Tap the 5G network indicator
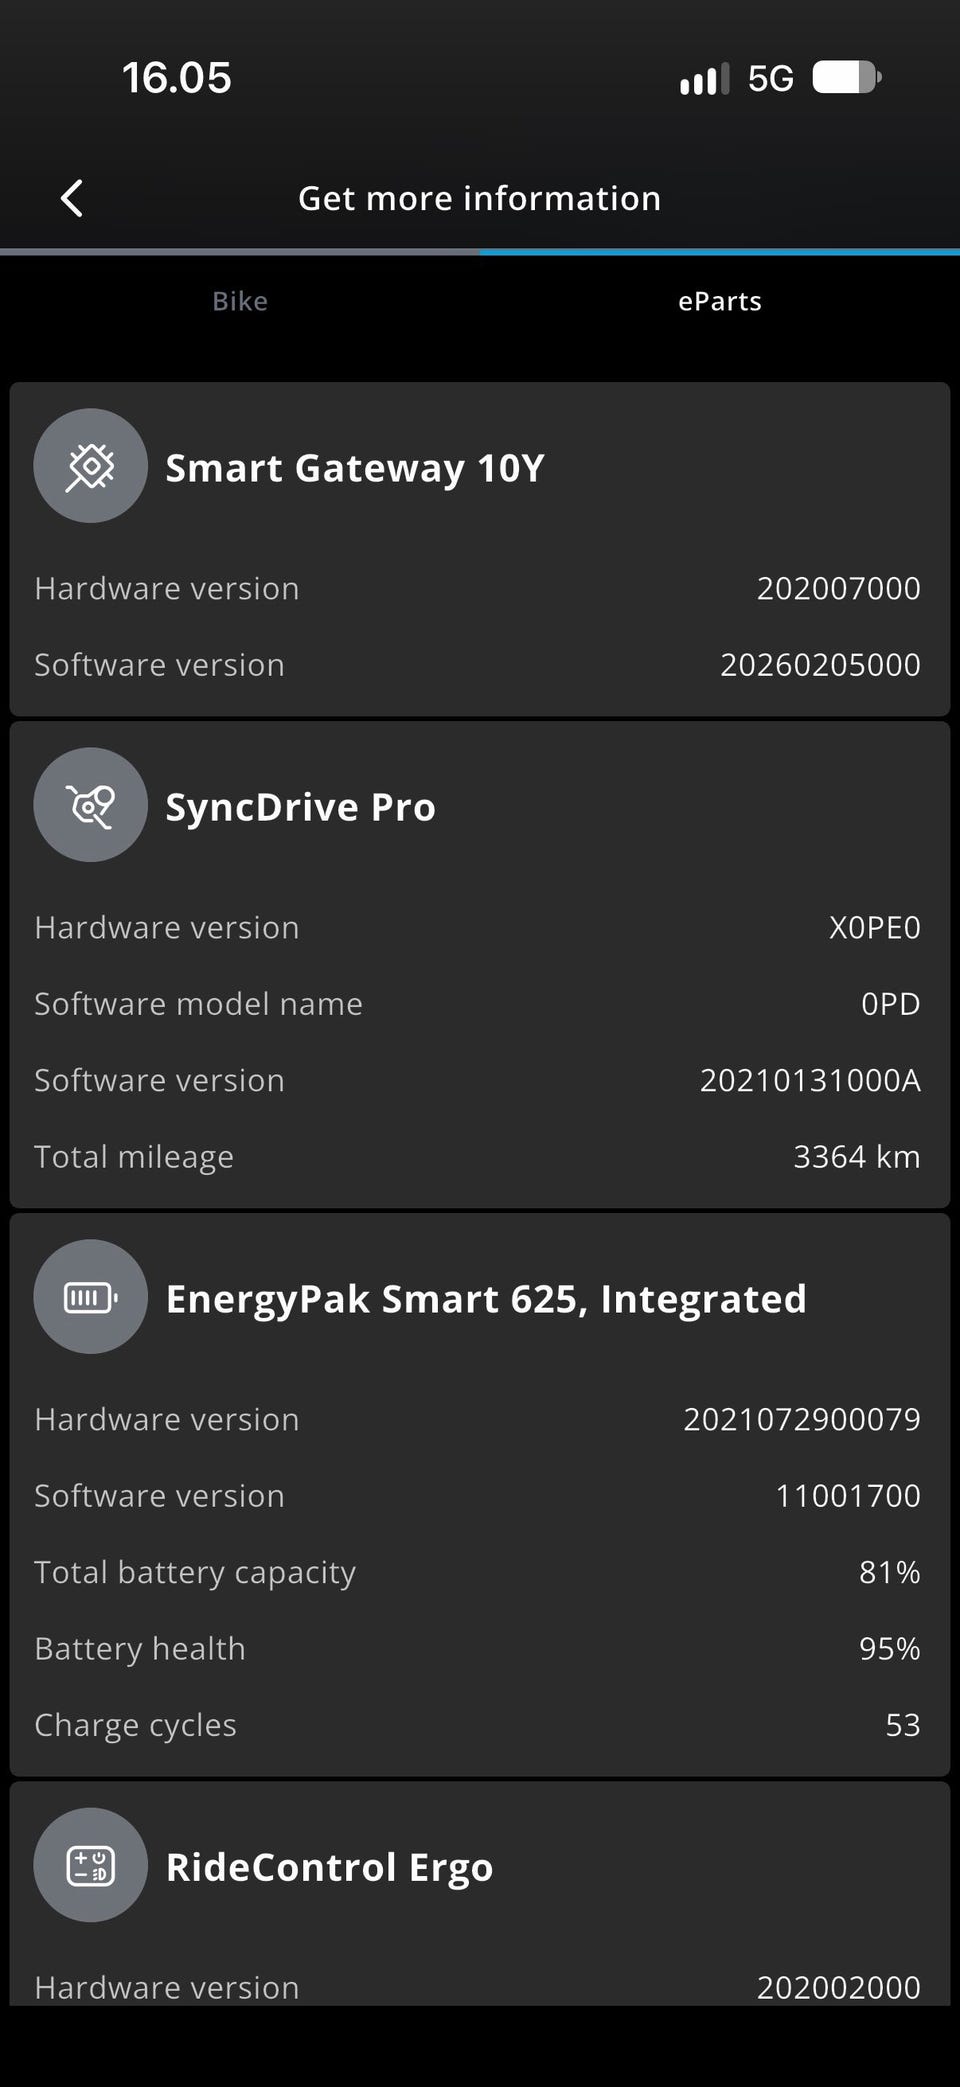960x2087 pixels. [x=771, y=78]
